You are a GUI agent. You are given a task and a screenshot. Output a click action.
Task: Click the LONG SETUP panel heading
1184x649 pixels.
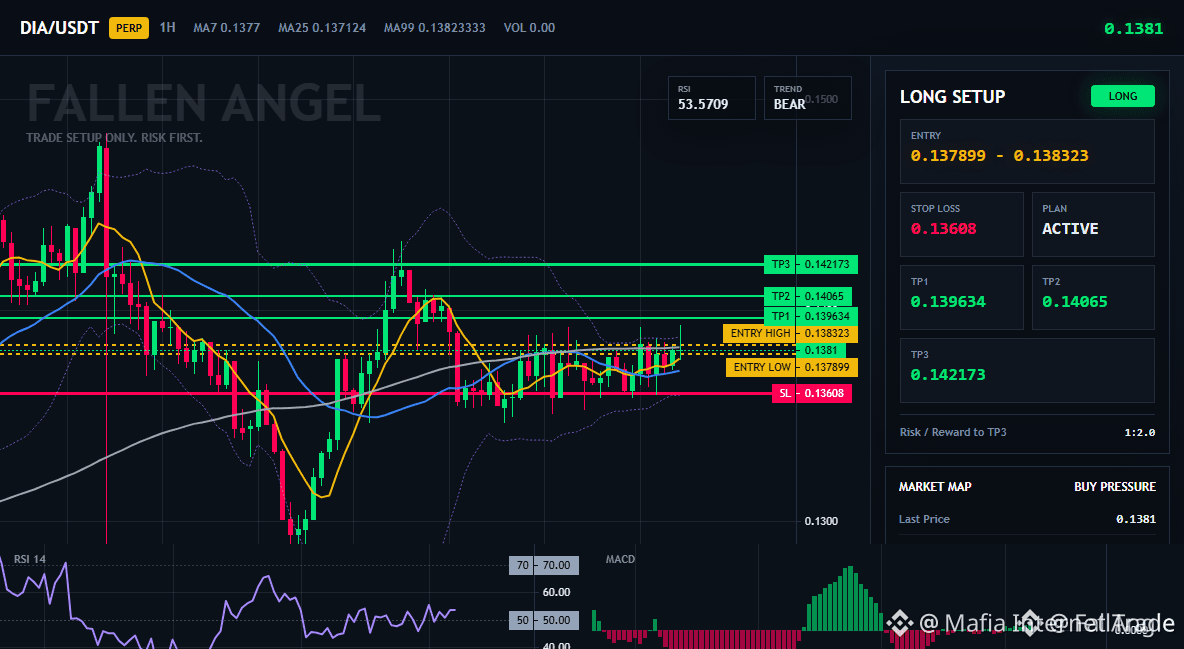pos(952,97)
